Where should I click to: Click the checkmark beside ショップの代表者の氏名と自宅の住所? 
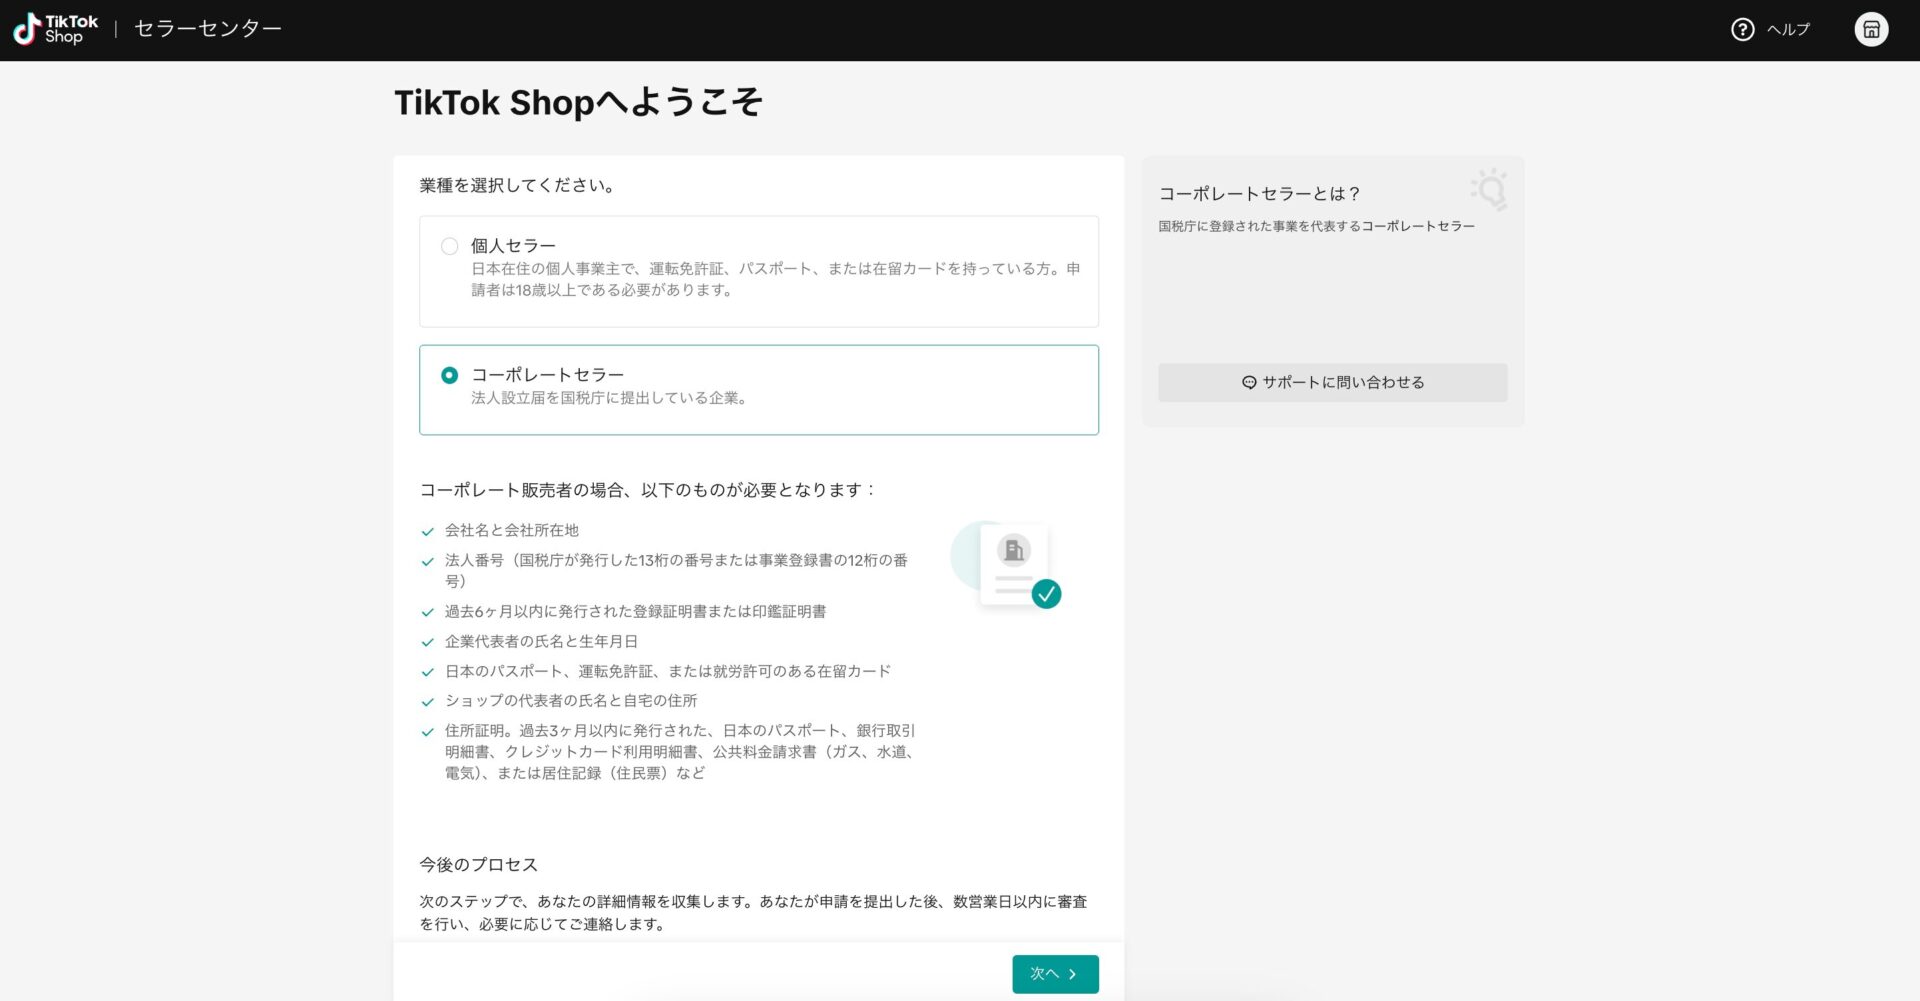point(428,701)
